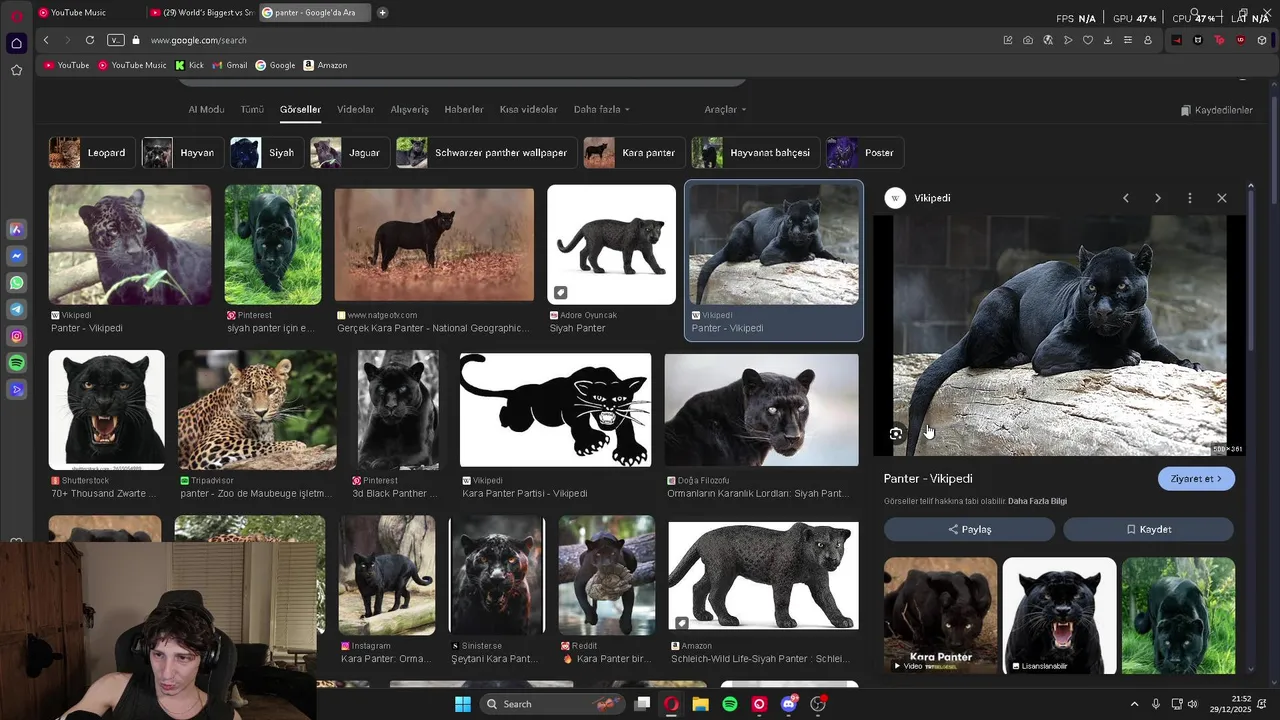Open WhatsApp in the sidebar
The height and width of the screenshot is (720, 1280).
17,283
